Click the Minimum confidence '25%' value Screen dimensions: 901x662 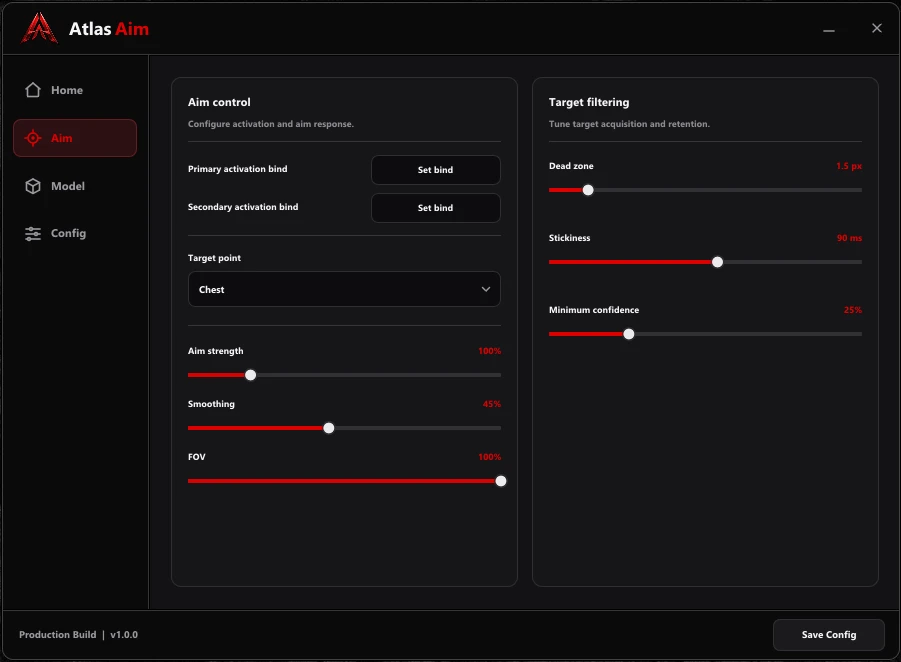[853, 310]
